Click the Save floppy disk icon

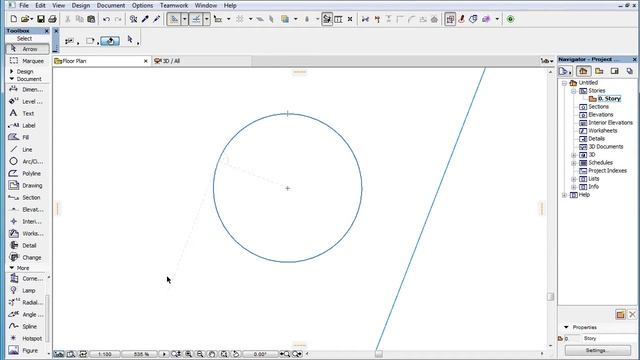[41, 19]
